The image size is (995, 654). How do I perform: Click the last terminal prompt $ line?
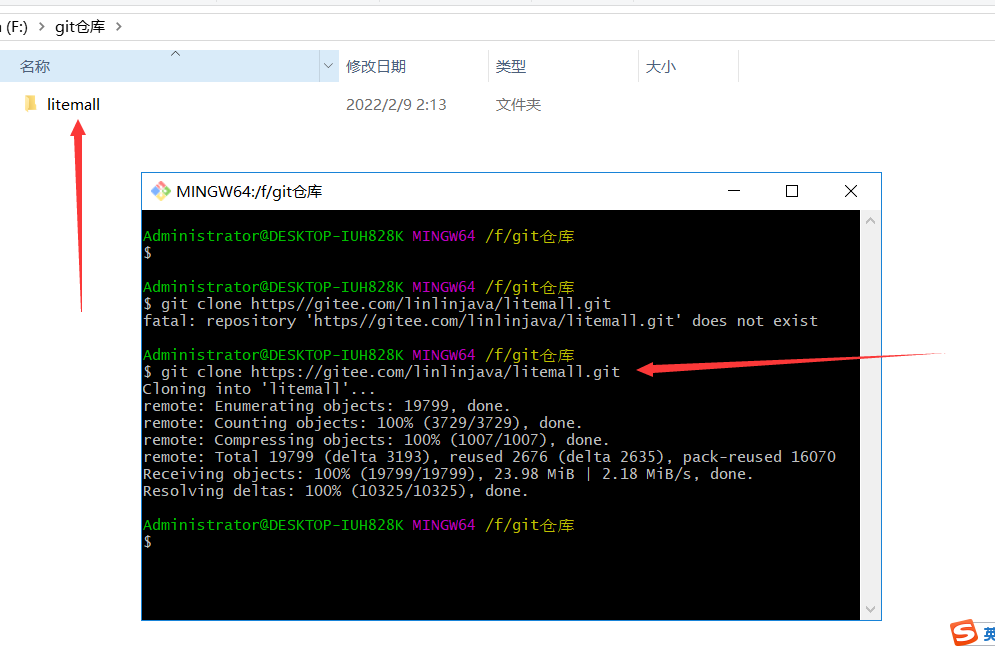tap(147, 542)
